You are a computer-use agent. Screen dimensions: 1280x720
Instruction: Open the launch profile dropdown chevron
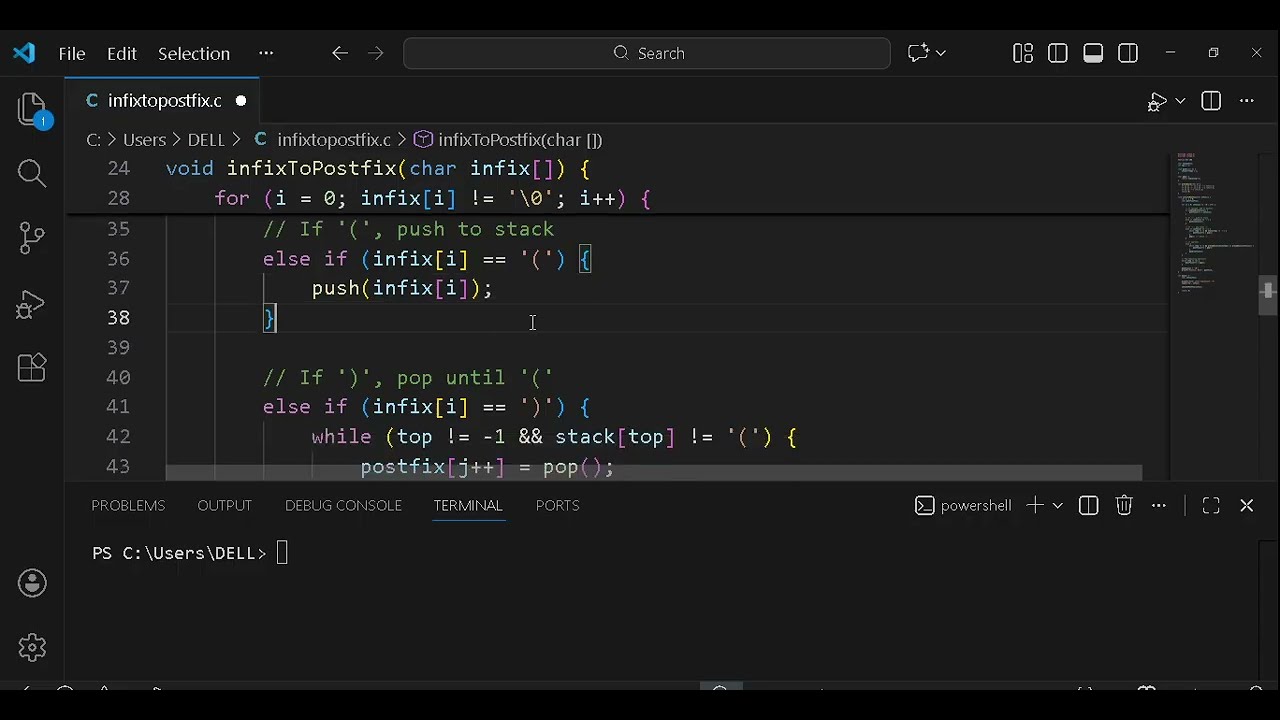pyautogui.click(x=1057, y=506)
